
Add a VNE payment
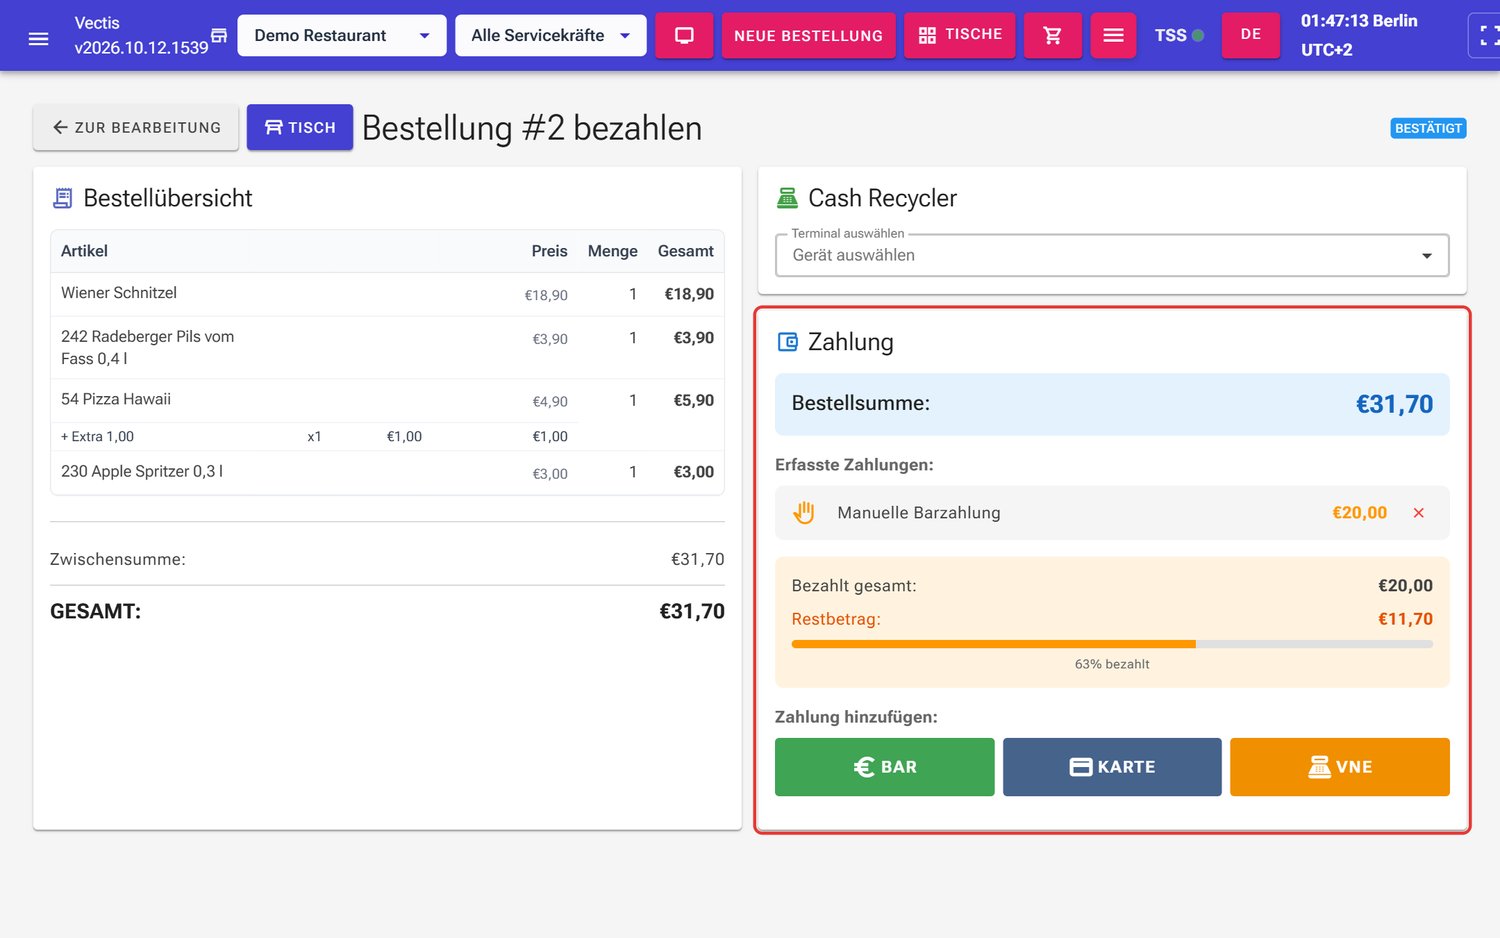pyautogui.click(x=1340, y=767)
